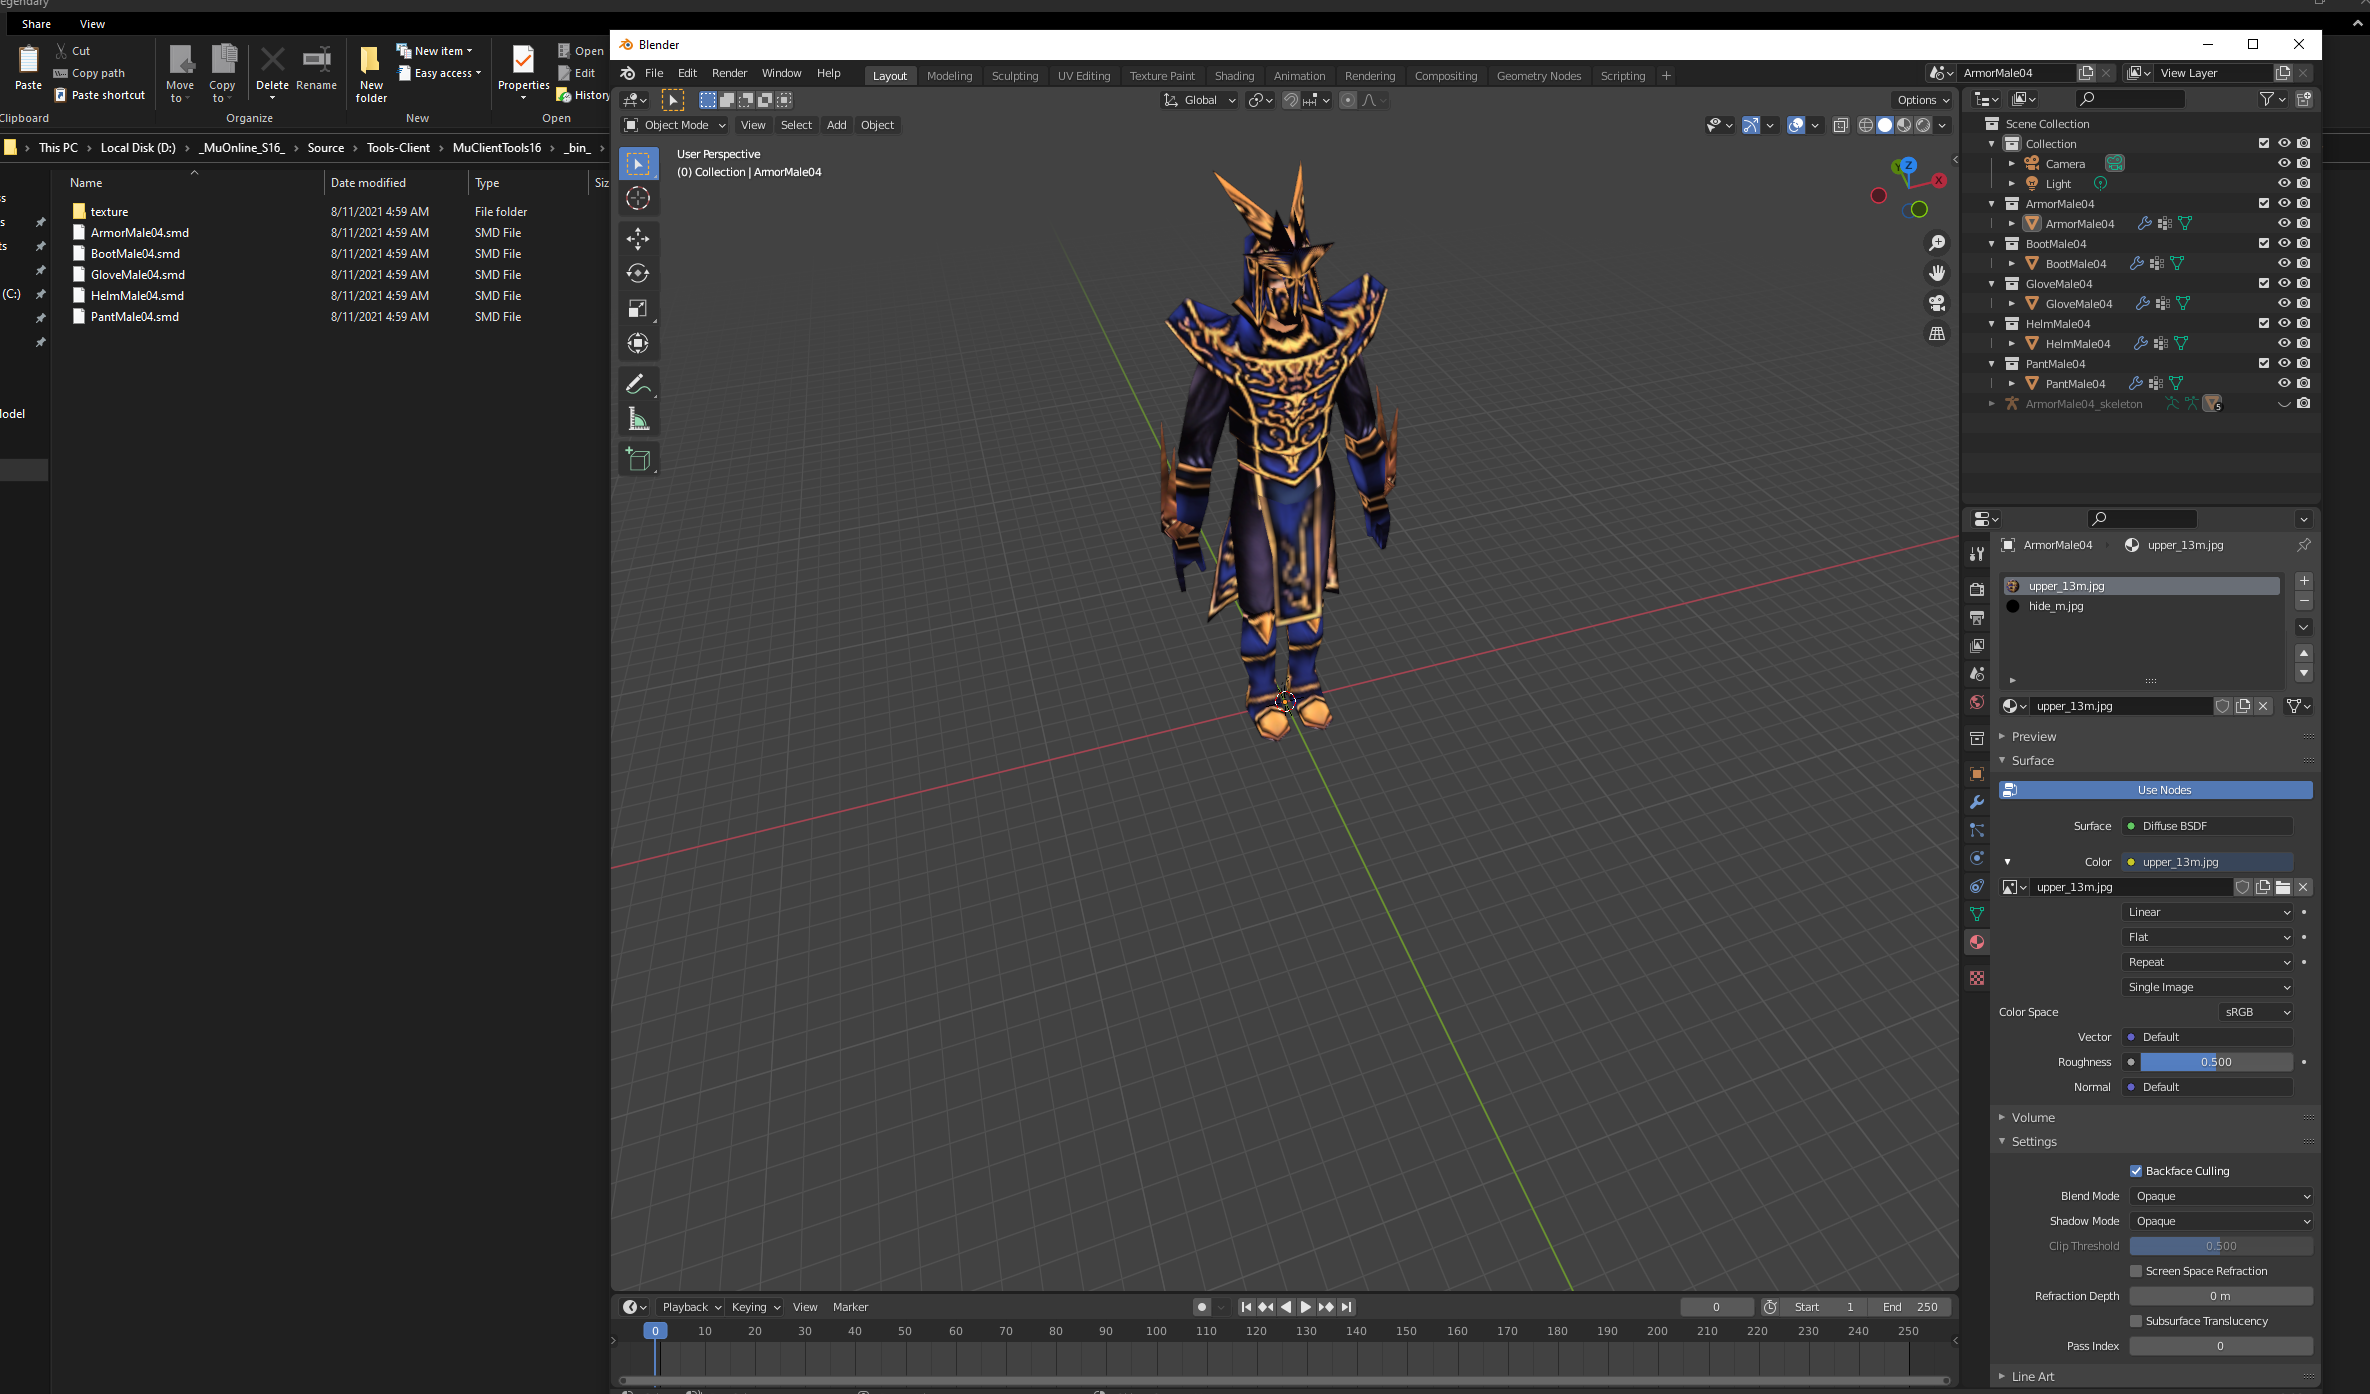The image size is (2370, 1394).
Task: Click the Add Cube tool icon
Action: pyautogui.click(x=638, y=459)
